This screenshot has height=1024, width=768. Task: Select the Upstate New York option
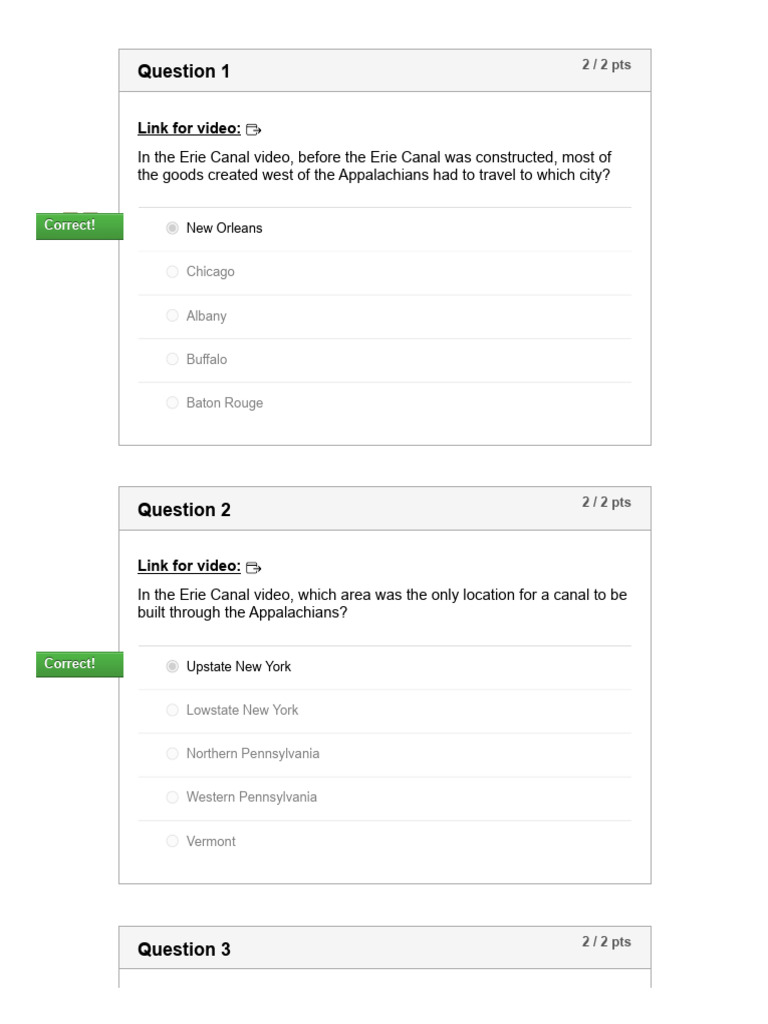click(x=173, y=666)
